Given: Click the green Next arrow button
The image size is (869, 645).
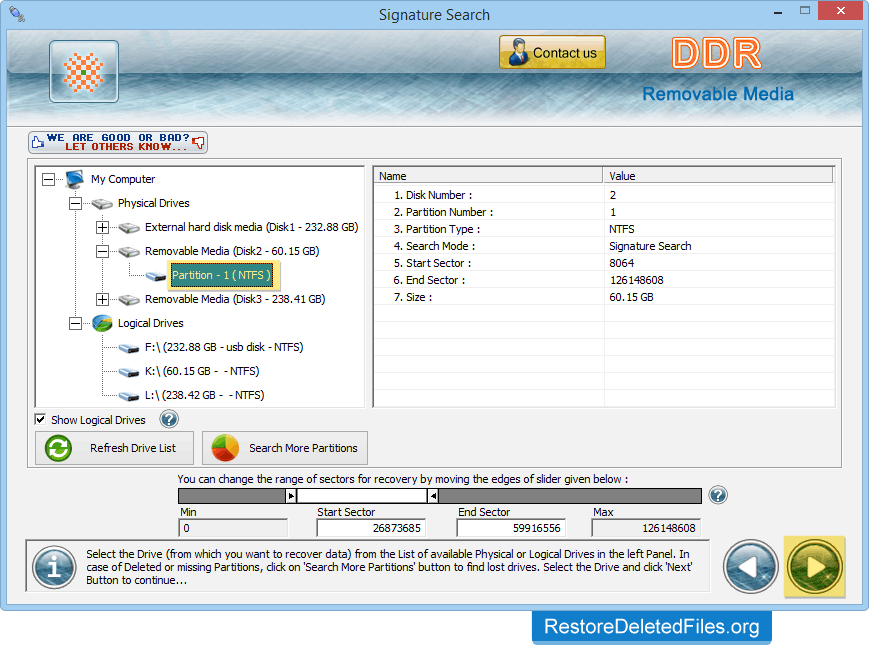Looking at the screenshot, I should pos(815,567).
